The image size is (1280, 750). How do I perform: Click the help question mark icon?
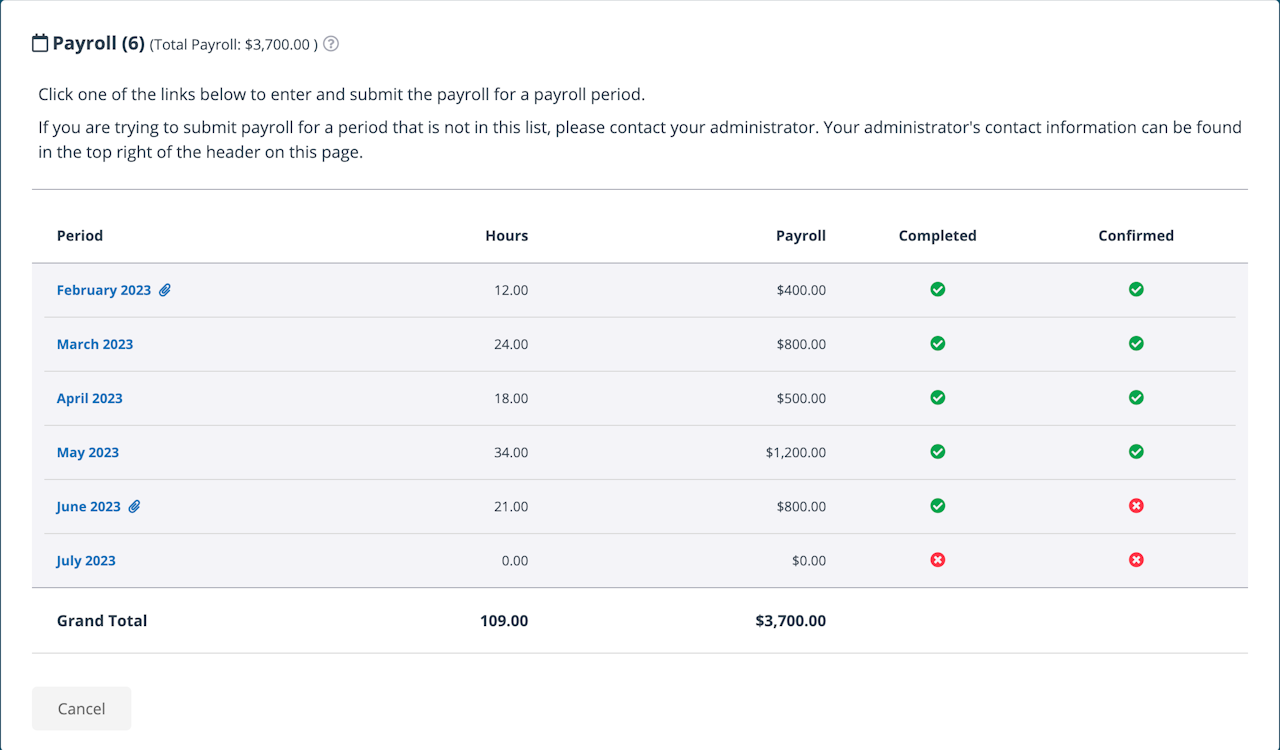(331, 44)
